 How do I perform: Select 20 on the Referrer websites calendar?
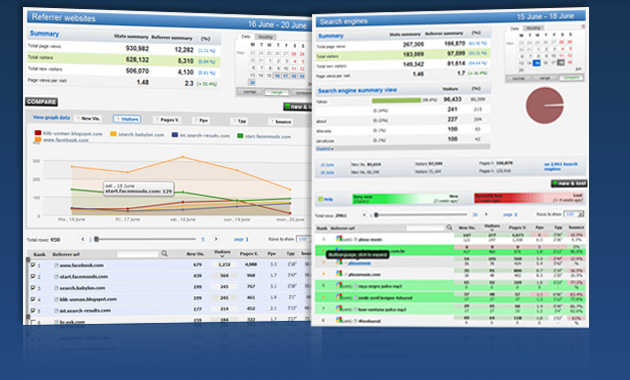tap(252, 82)
